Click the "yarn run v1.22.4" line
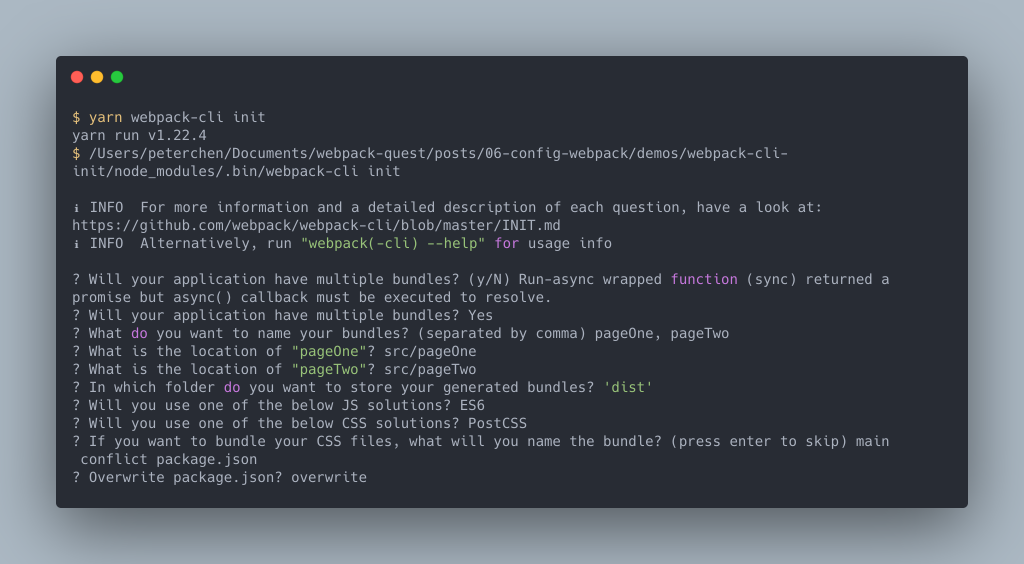 pyautogui.click(x=139, y=135)
